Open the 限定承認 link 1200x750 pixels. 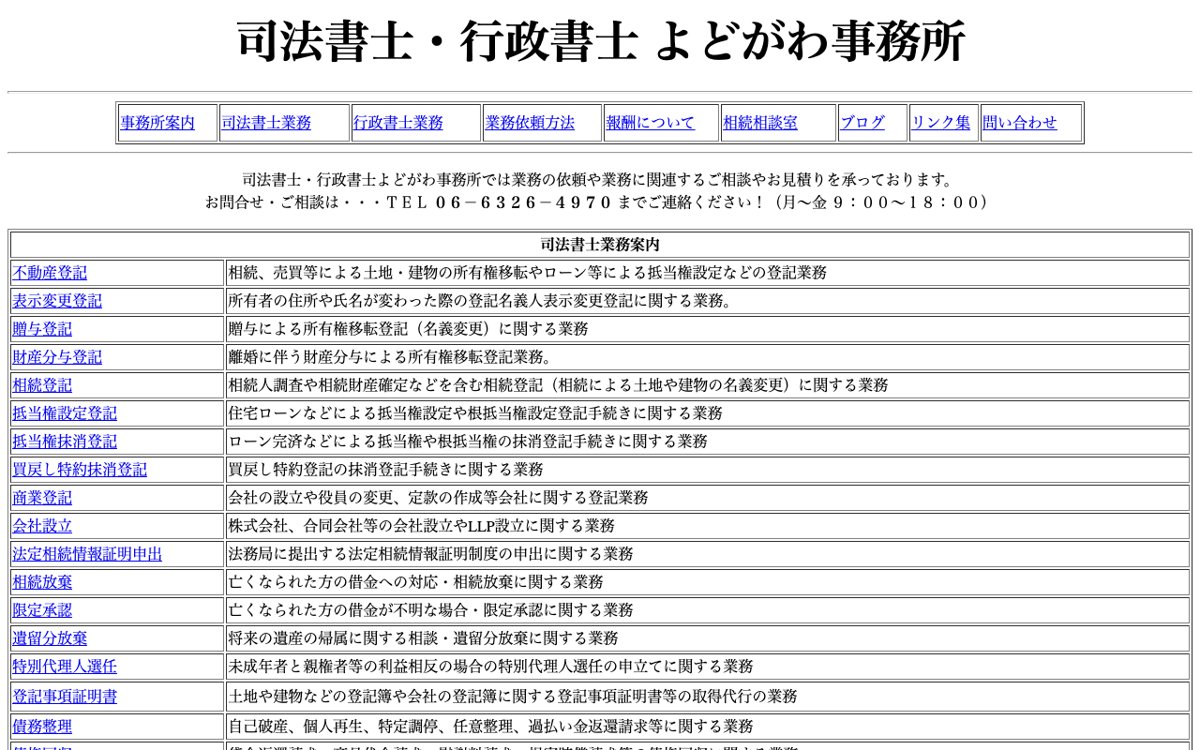42,609
